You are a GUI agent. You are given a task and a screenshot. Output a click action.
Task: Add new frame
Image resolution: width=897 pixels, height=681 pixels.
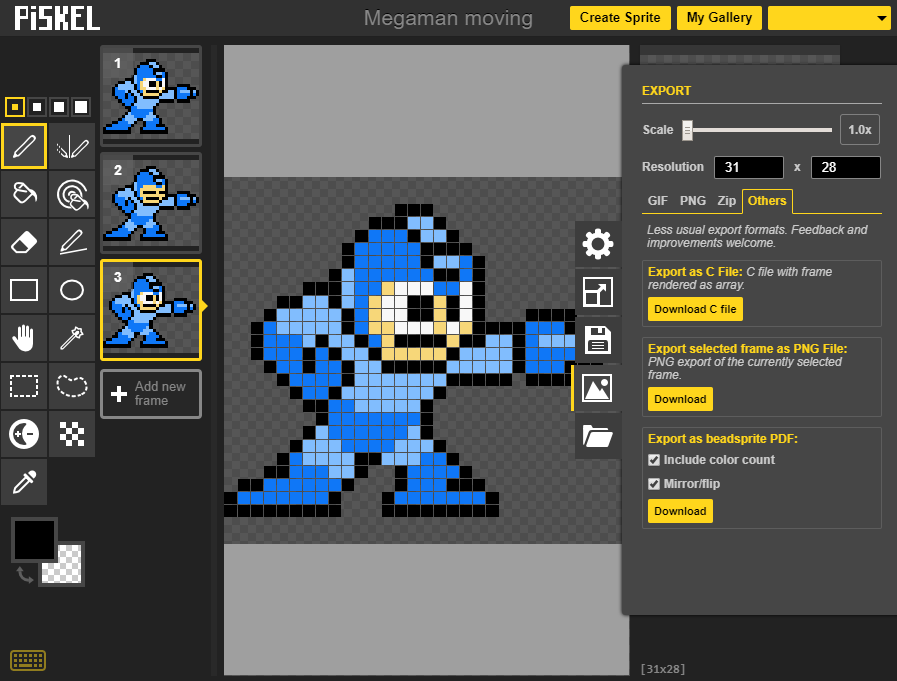point(151,394)
